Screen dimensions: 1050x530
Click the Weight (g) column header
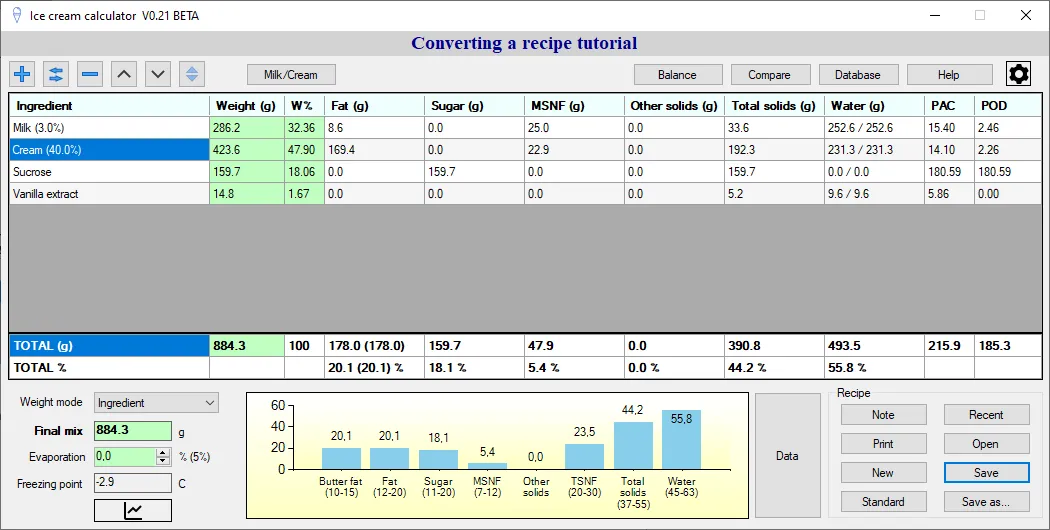click(x=247, y=105)
